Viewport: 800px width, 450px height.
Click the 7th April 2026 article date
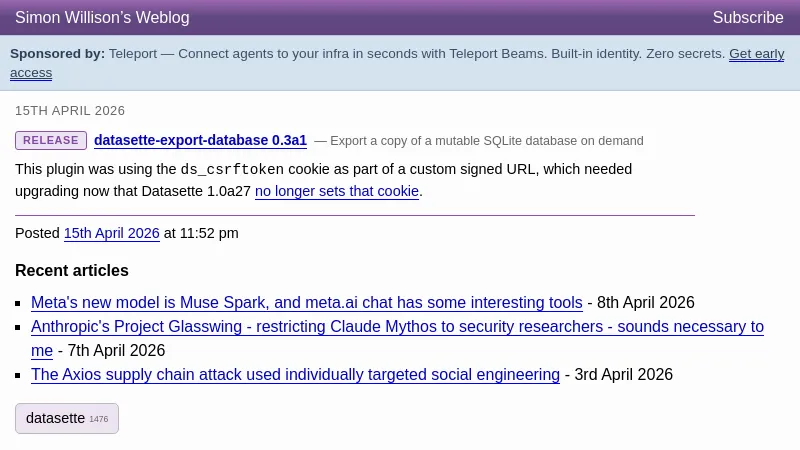click(x=117, y=350)
